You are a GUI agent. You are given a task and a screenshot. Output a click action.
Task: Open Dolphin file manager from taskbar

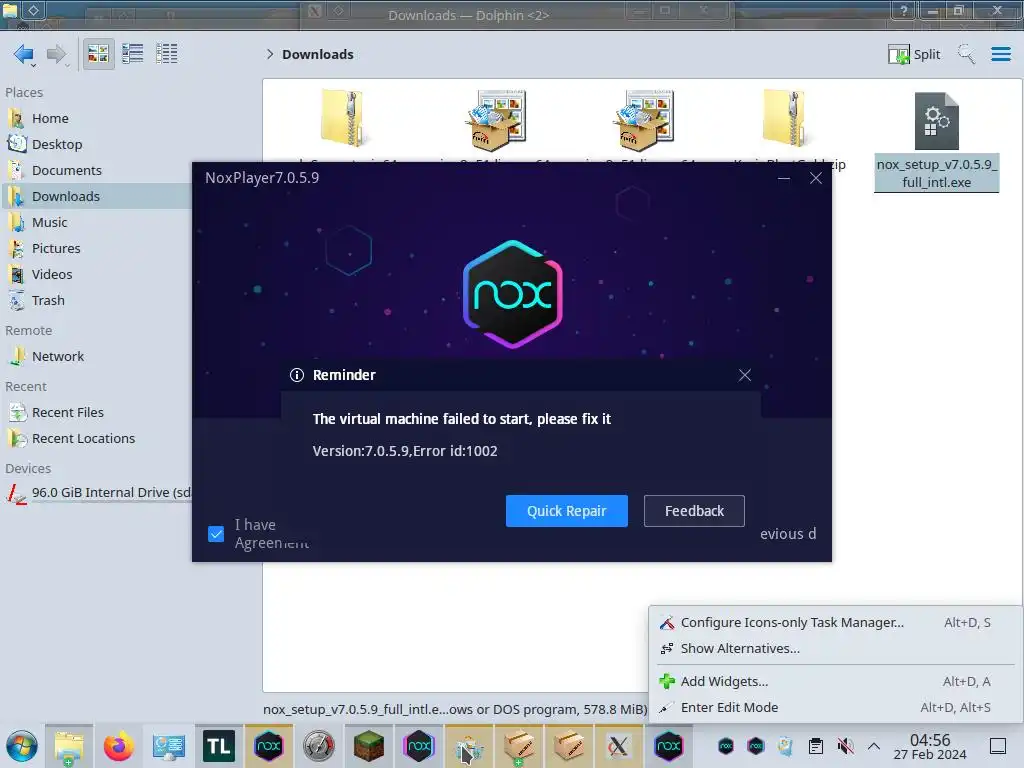point(69,746)
